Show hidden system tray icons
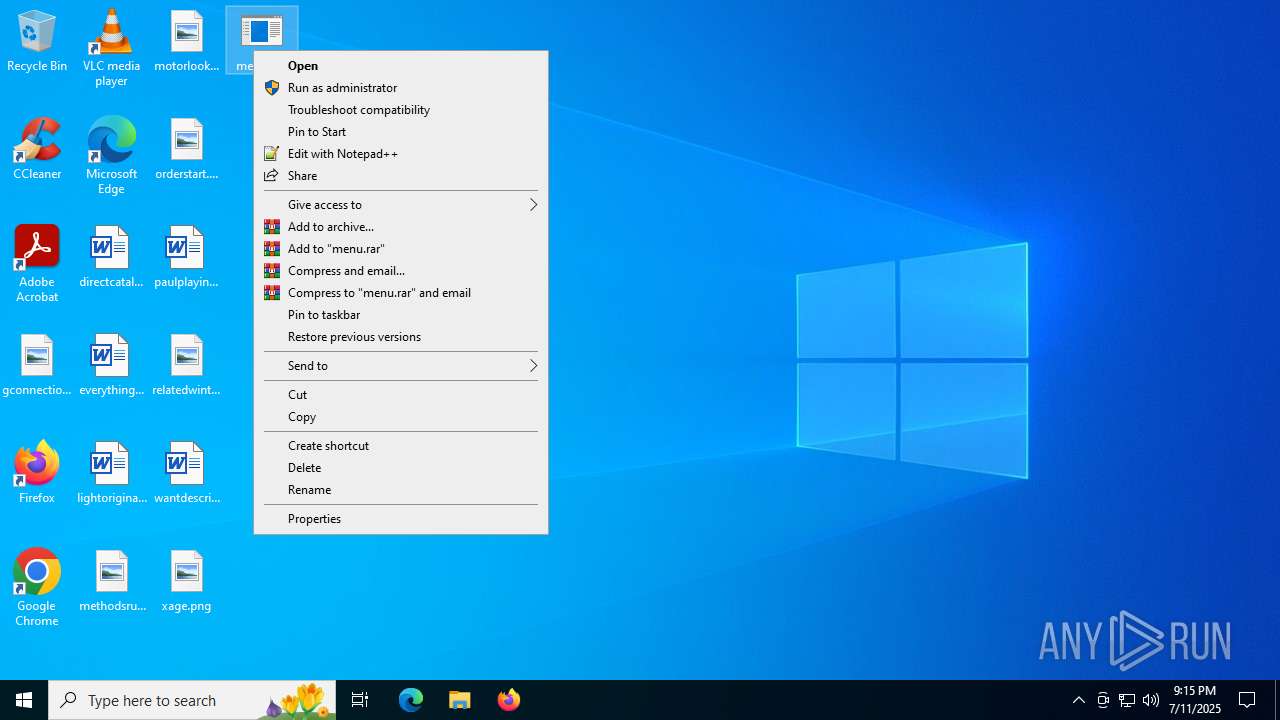This screenshot has height=720, width=1280. point(1079,700)
